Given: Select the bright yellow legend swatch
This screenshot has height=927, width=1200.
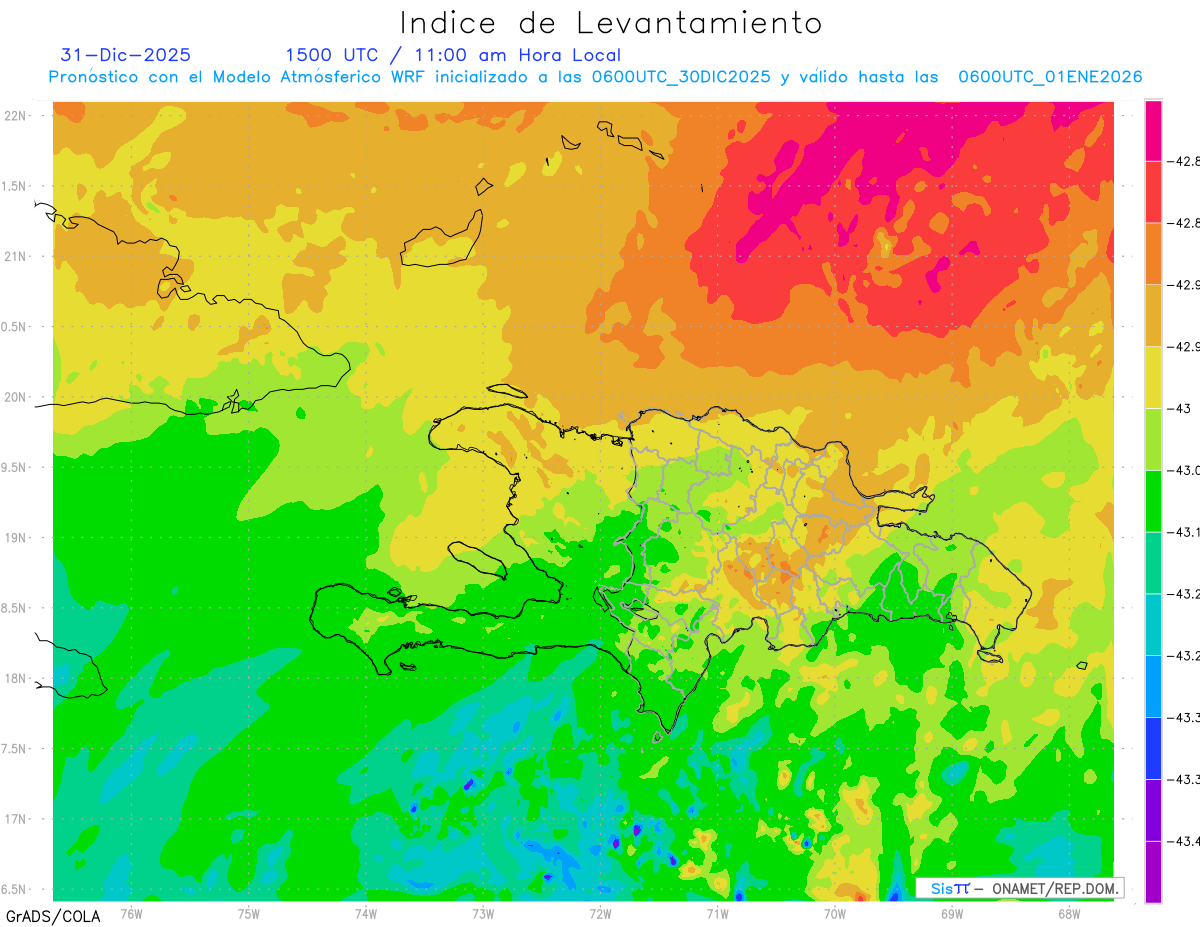Looking at the screenshot, I should [1153, 377].
